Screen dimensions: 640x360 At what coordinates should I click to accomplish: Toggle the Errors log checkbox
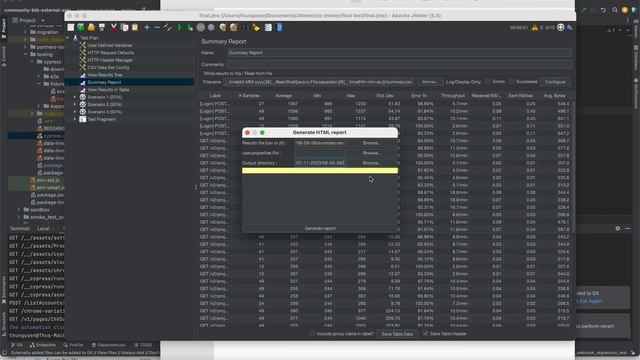pyautogui.click(x=488, y=82)
